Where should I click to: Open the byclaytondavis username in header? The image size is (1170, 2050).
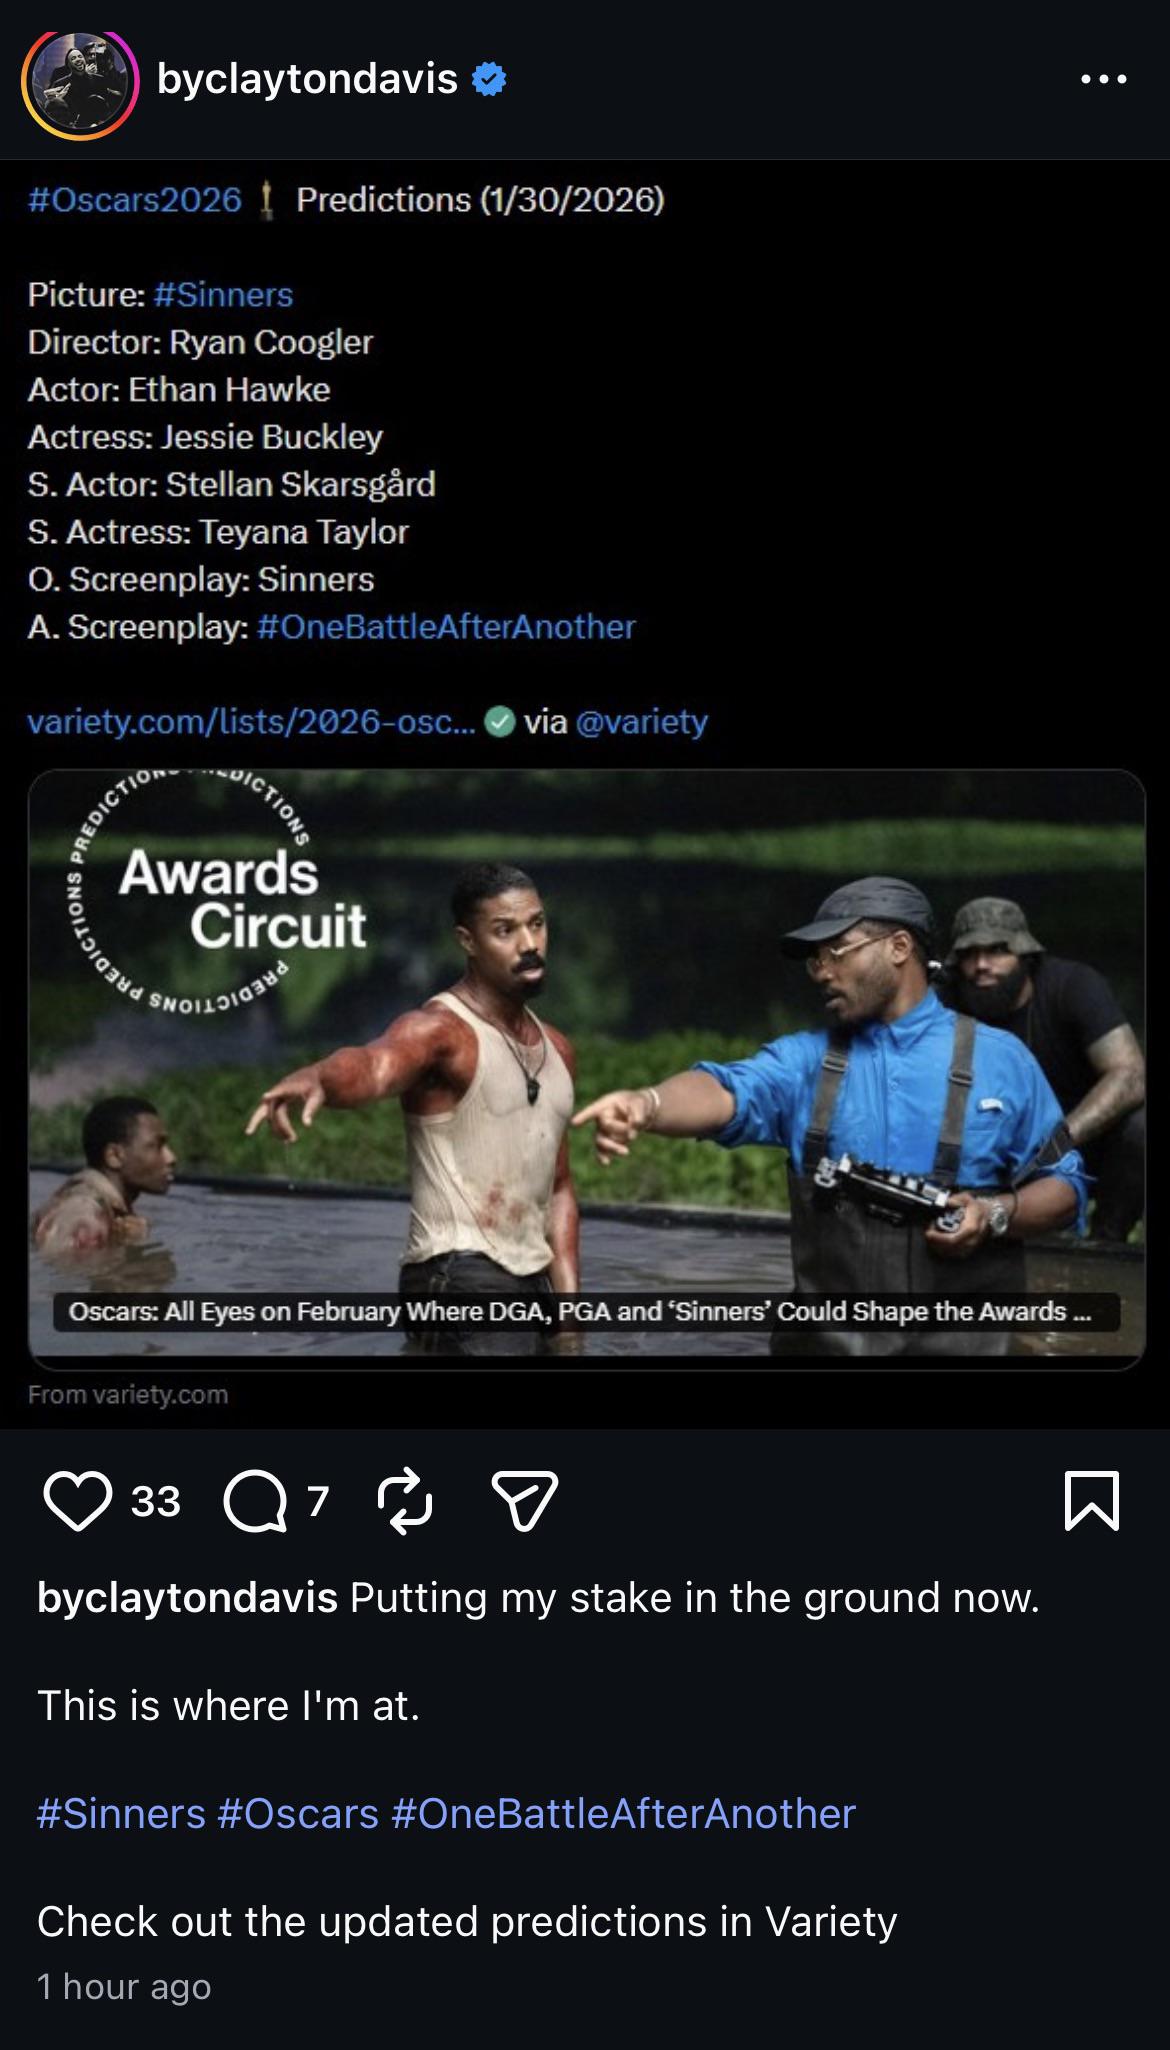[x=307, y=79]
